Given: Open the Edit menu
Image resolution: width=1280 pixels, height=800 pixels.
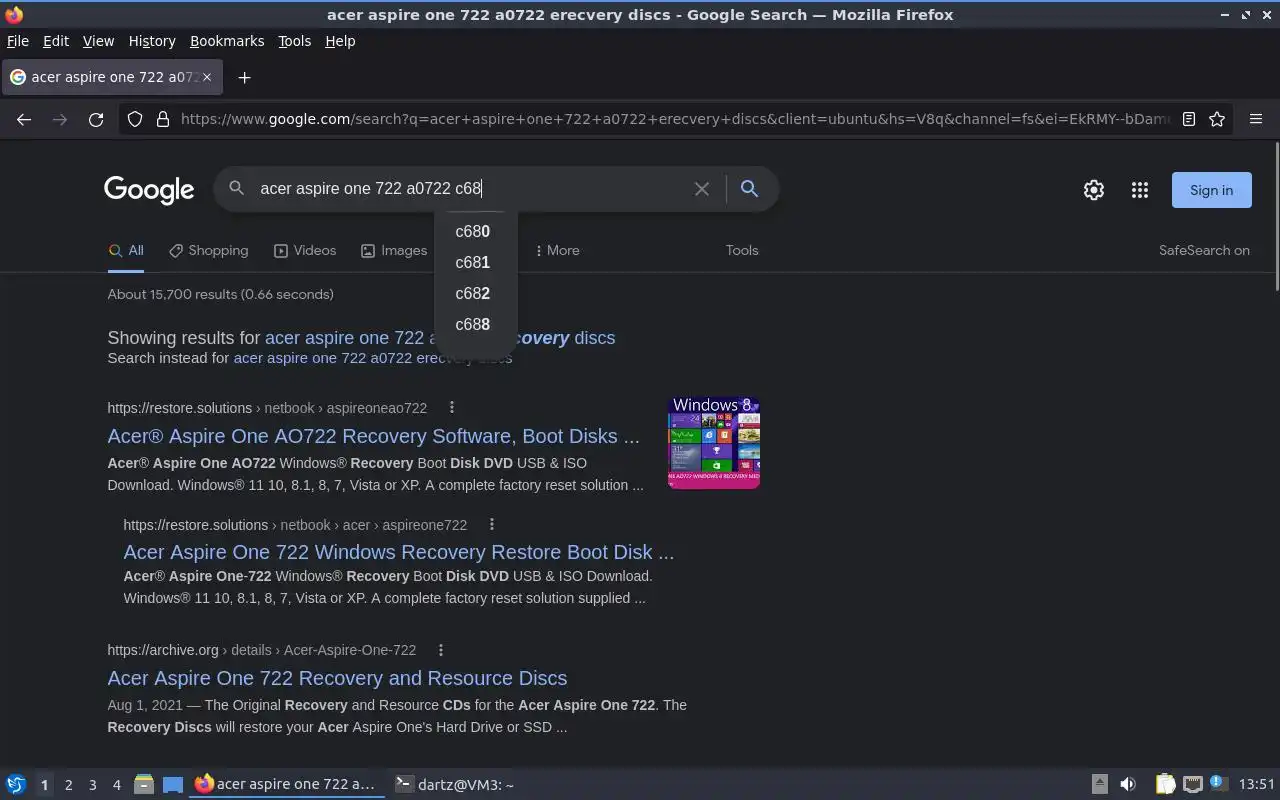Looking at the screenshot, I should [56, 41].
